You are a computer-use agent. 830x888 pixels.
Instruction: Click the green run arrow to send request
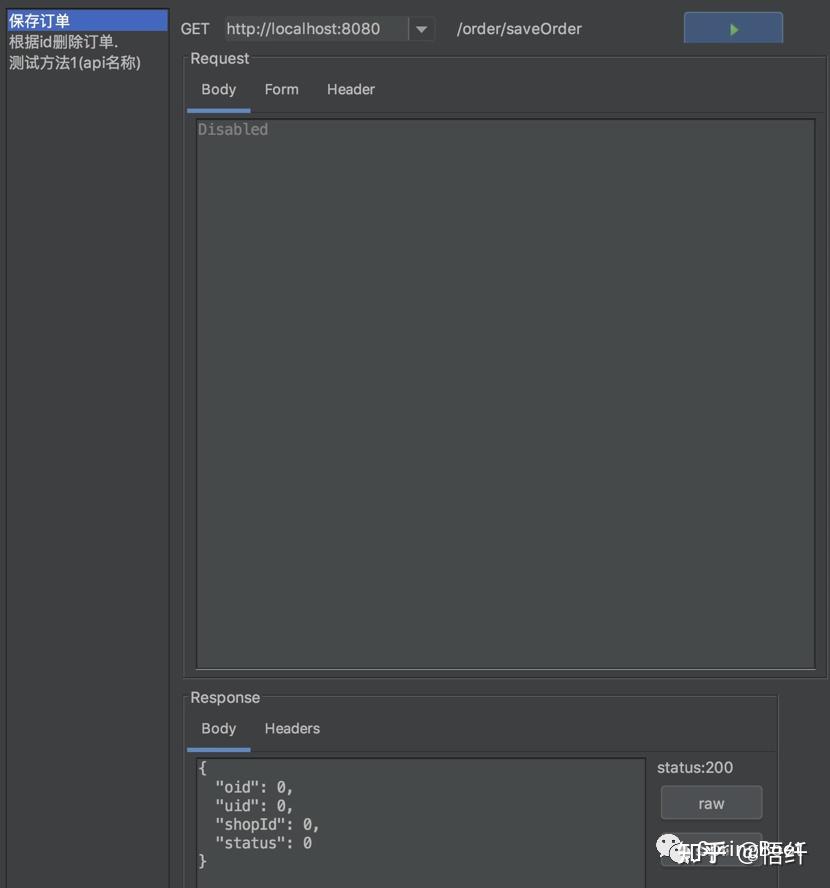click(x=733, y=28)
